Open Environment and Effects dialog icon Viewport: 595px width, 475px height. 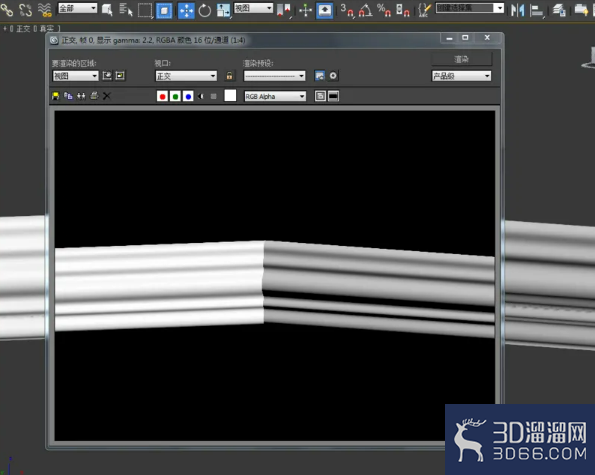(333, 75)
